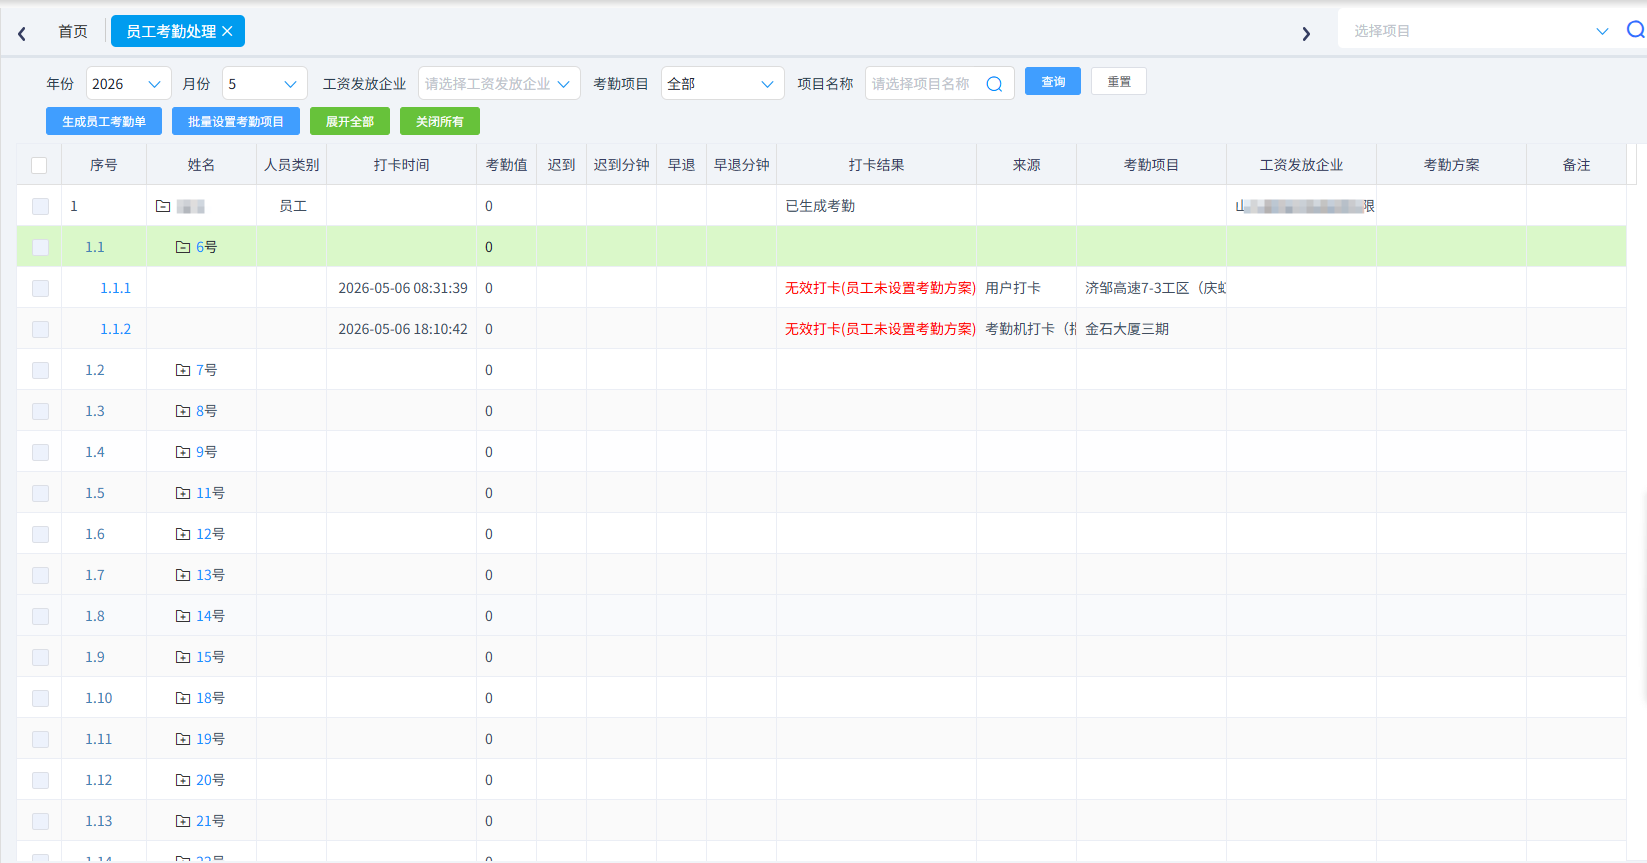Click the 查询 button

pos(1053,82)
